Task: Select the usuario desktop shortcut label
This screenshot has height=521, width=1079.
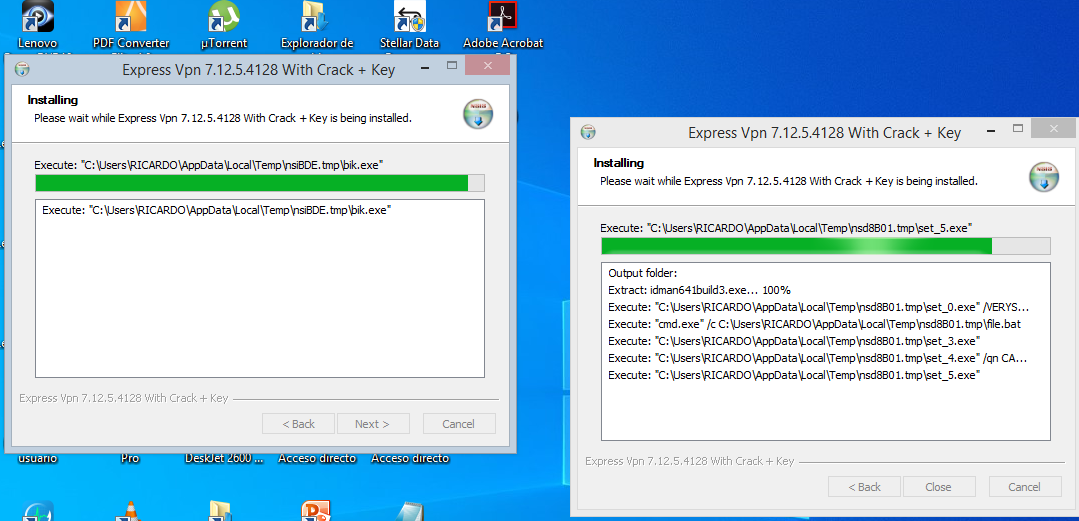Action: click(x=38, y=458)
